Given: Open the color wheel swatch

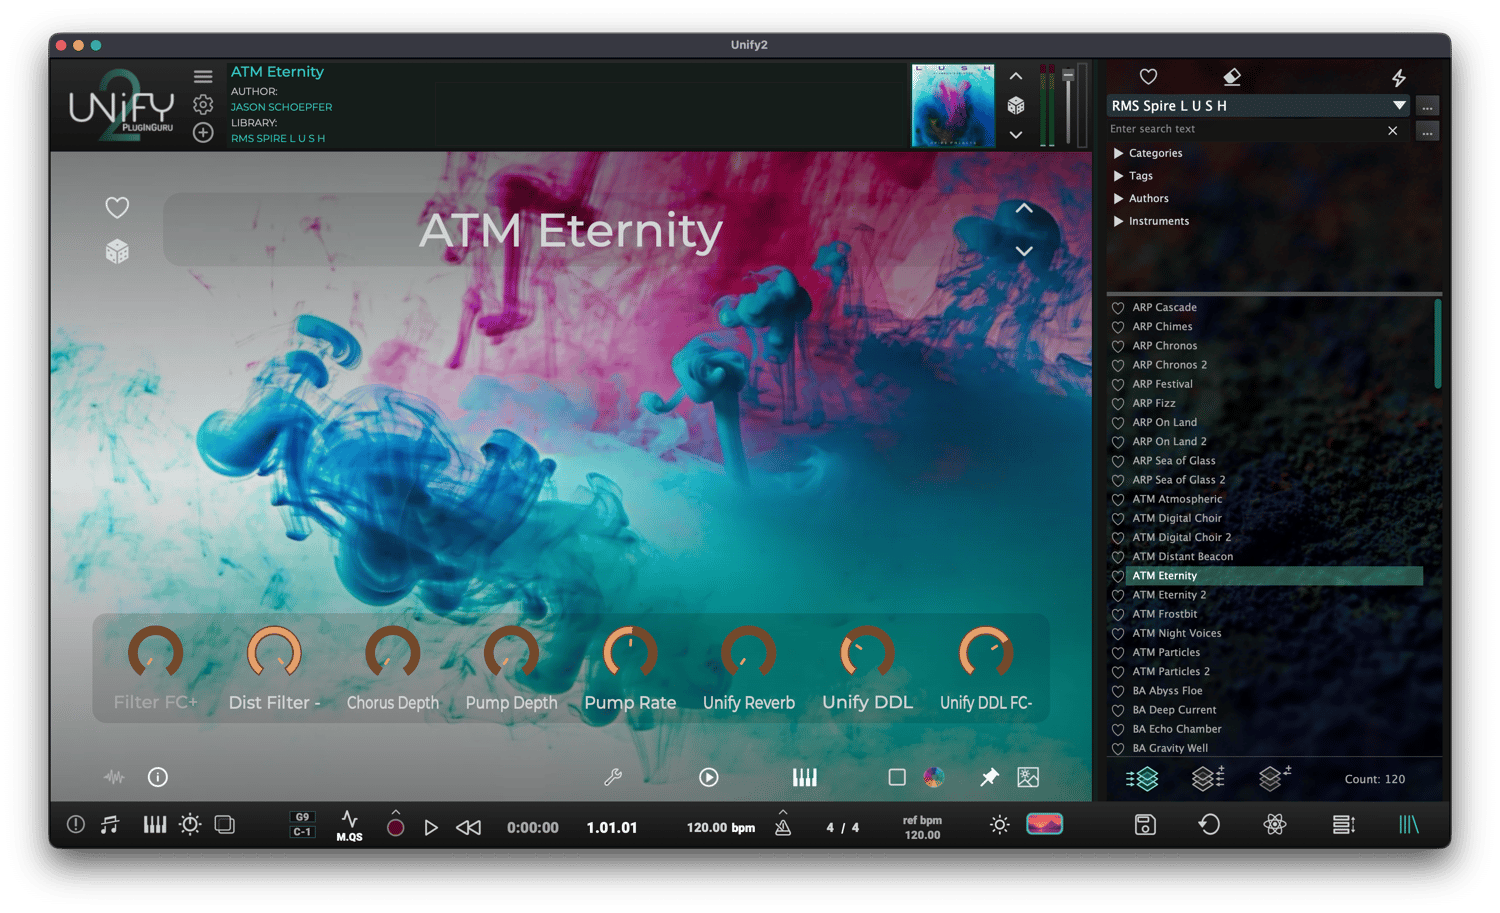Looking at the screenshot, I should (934, 777).
